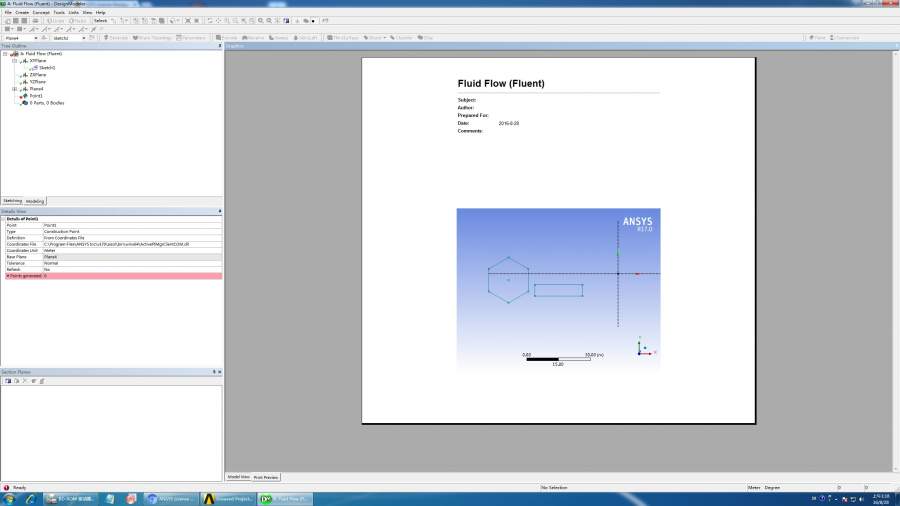Open the Concept menu

[x=41, y=12]
